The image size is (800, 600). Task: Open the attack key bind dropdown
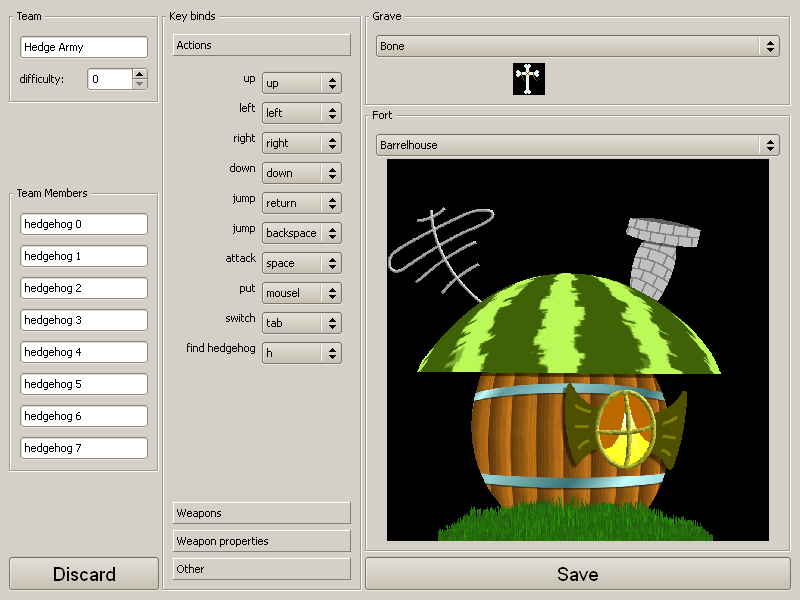click(x=301, y=263)
